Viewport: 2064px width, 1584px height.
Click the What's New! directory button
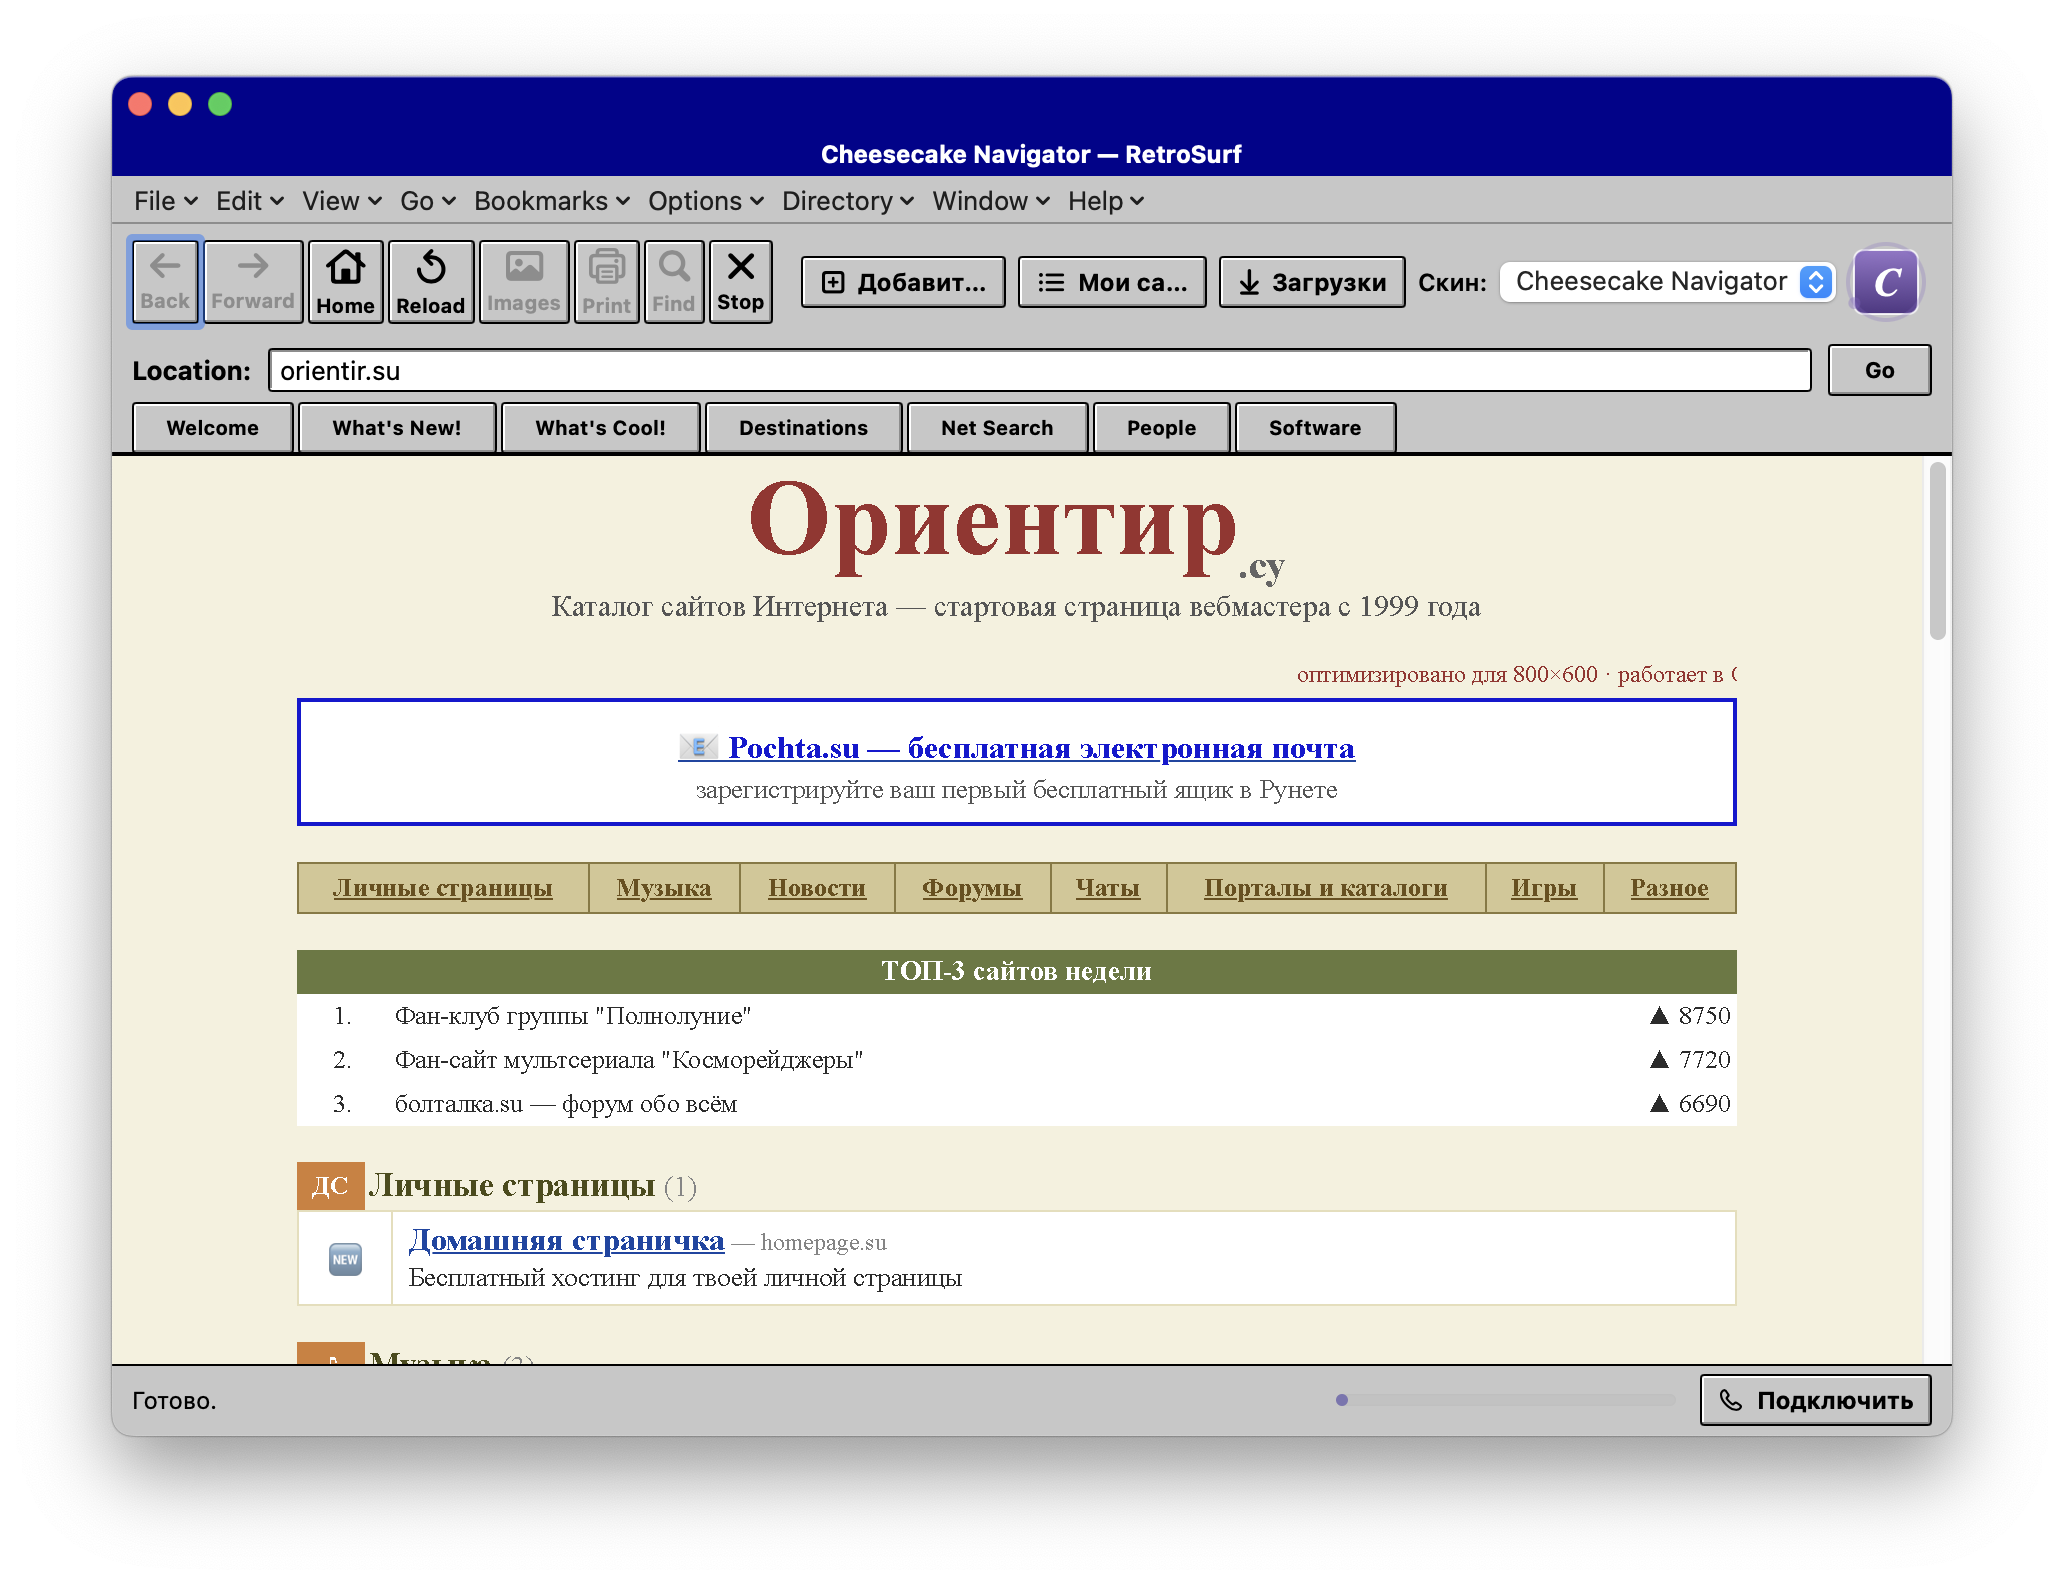tap(397, 428)
